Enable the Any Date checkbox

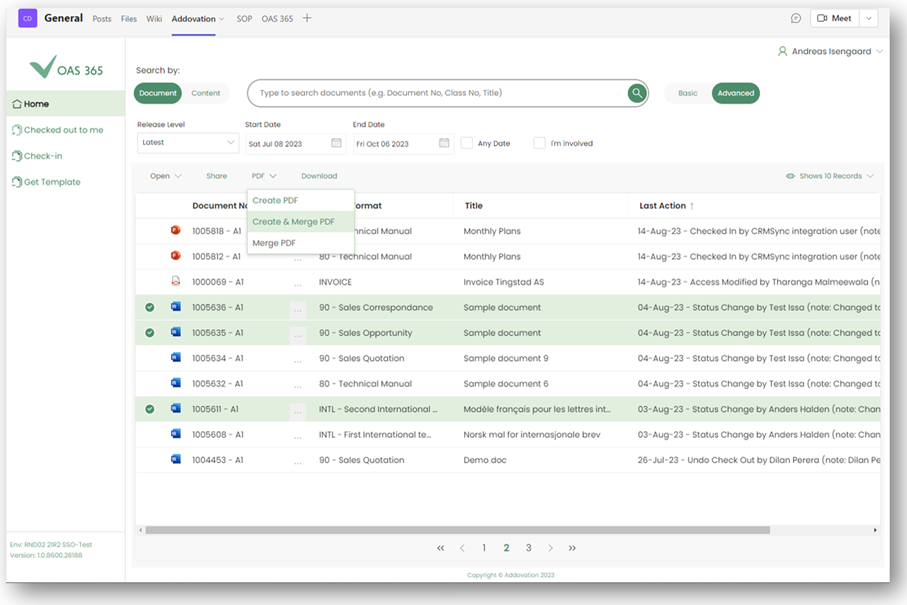pyautogui.click(x=467, y=143)
